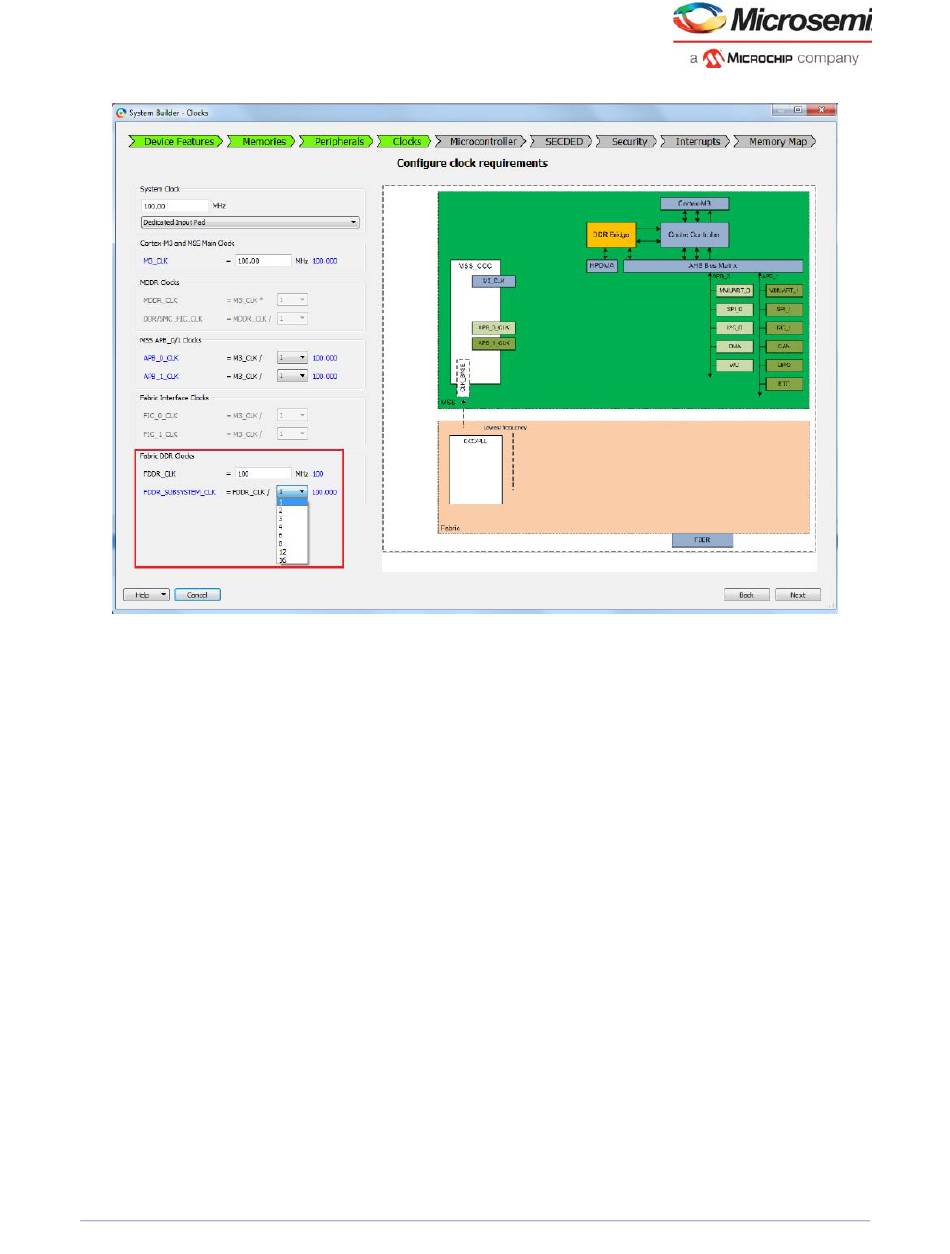Click the MMUART_0 peripheral block
This screenshot has width=950, height=1254.
pyautogui.click(x=734, y=290)
